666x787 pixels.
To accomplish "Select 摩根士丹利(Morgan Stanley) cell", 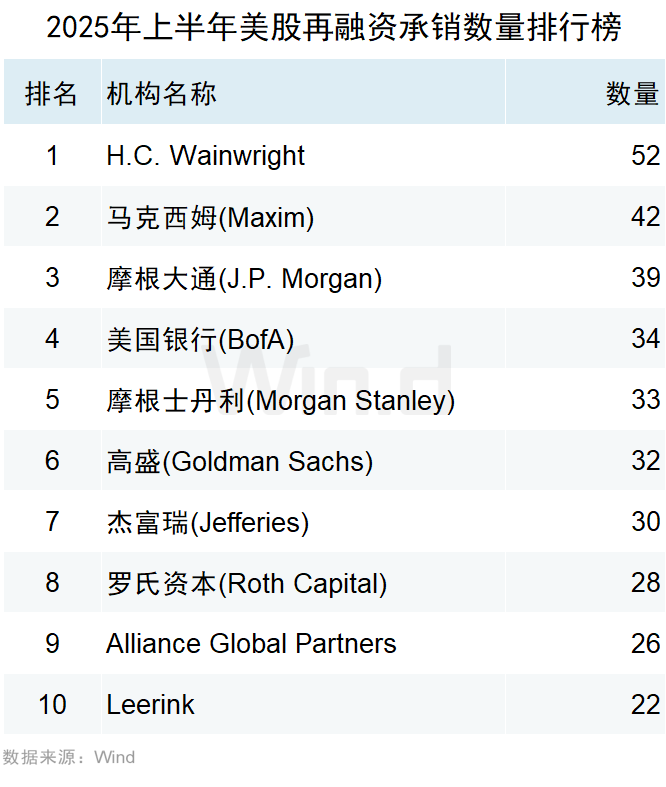I will tap(280, 400).
